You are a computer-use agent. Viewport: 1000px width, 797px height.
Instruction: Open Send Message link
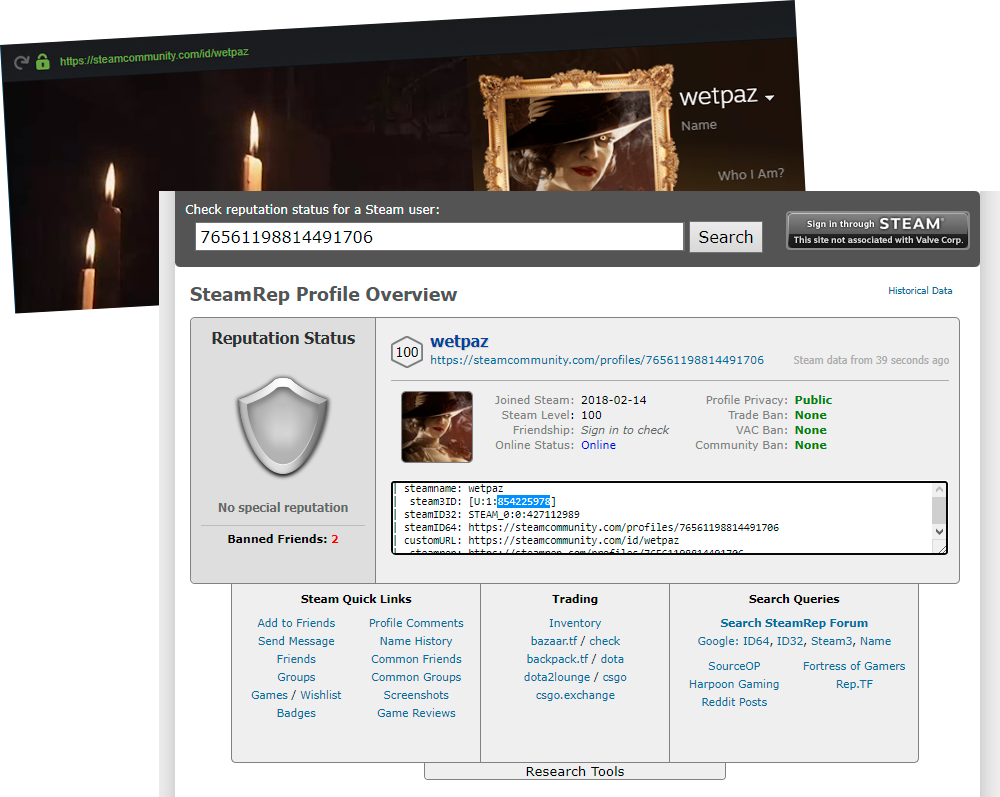point(296,641)
